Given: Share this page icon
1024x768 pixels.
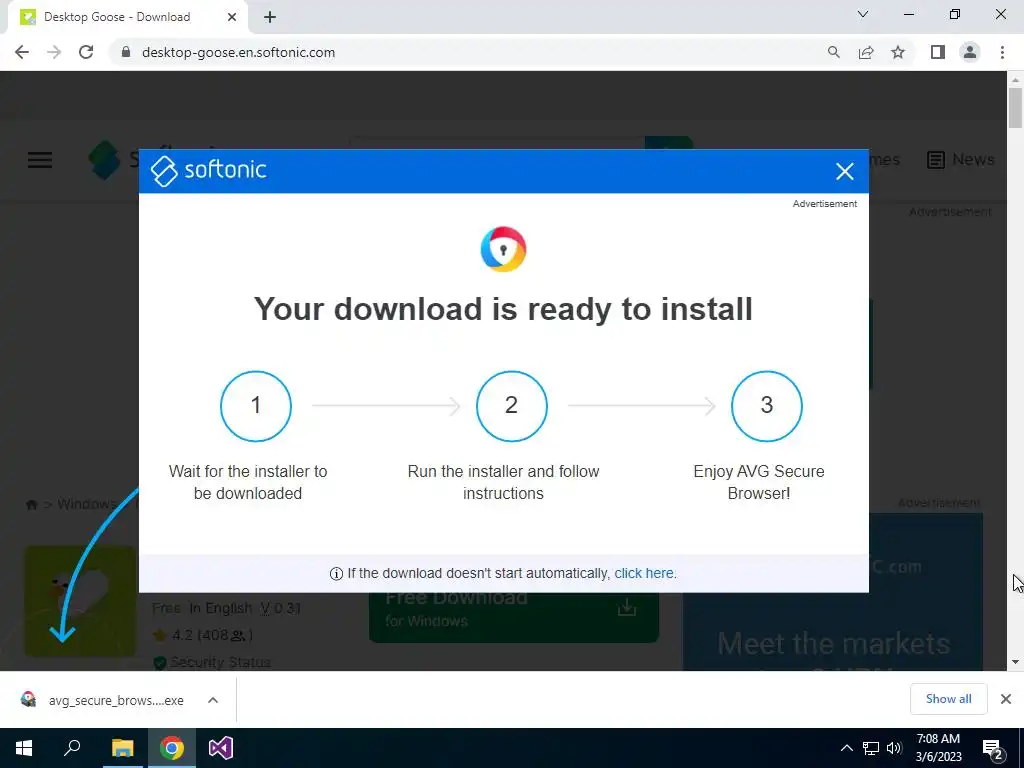Looking at the screenshot, I should (866, 52).
